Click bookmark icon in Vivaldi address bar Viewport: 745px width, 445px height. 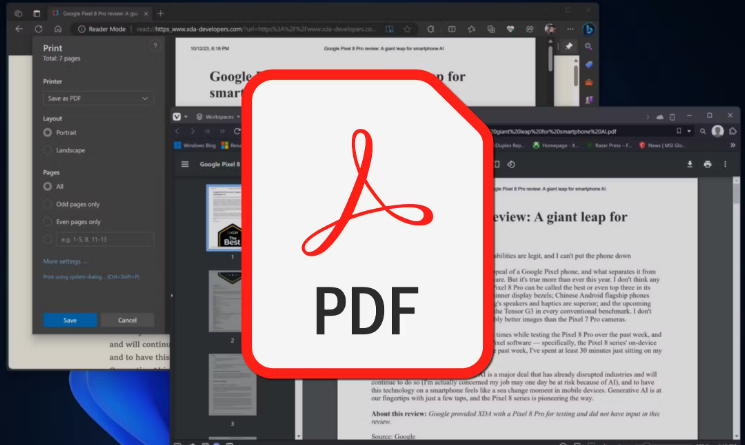click(x=679, y=131)
